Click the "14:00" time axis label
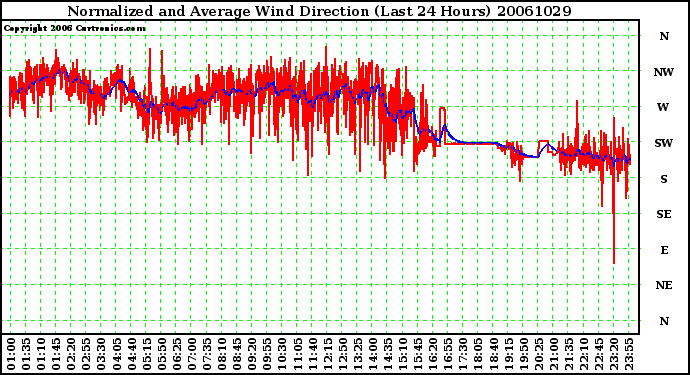The width and height of the screenshot is (690, 375). (x=373, y=354)
